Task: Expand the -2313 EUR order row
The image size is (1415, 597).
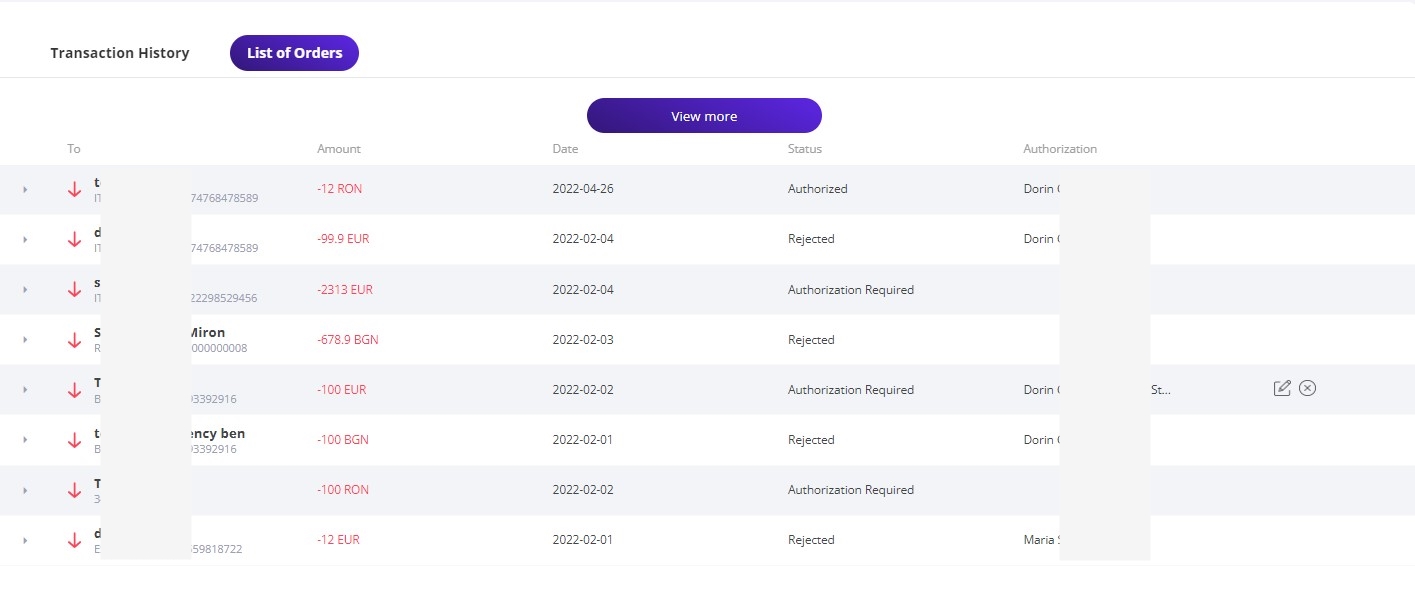Action: click(25, 289)
